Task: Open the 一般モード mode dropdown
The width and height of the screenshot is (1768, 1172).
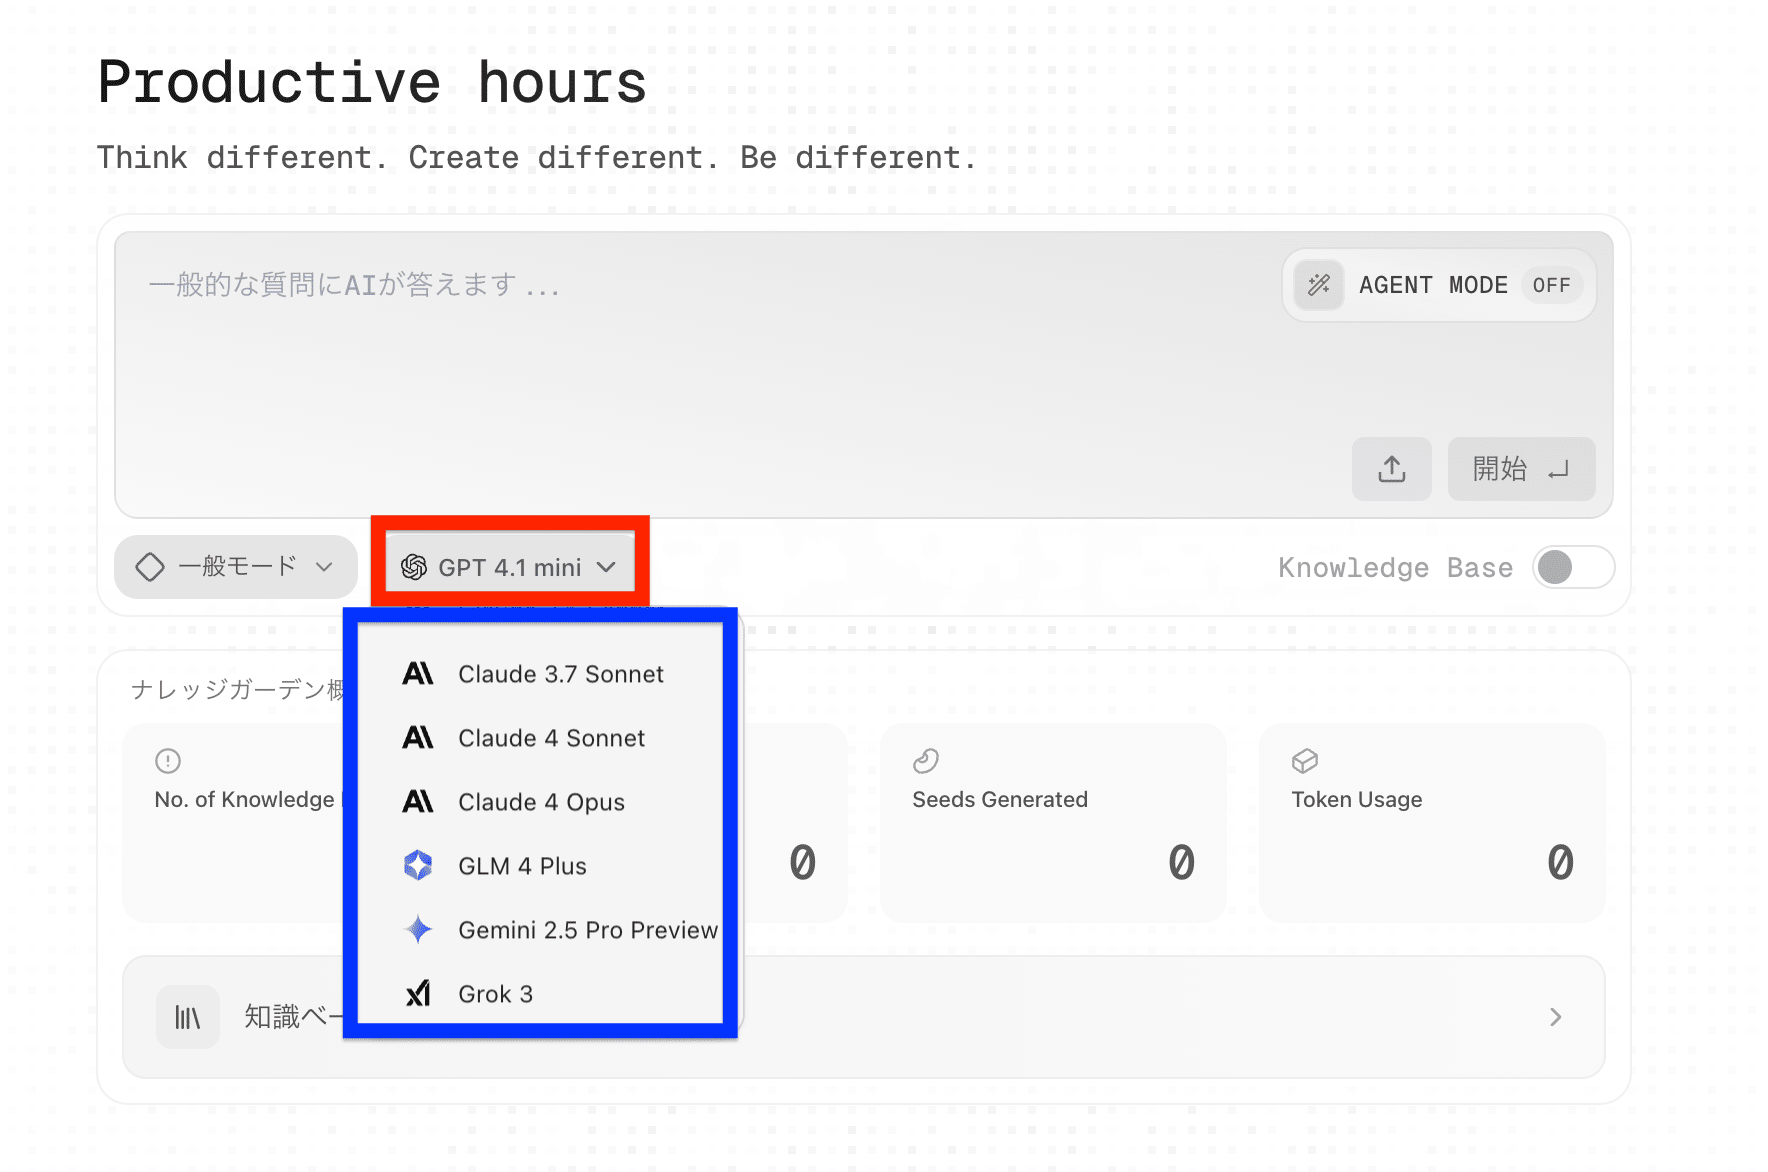Action: [x=236, y=567]
